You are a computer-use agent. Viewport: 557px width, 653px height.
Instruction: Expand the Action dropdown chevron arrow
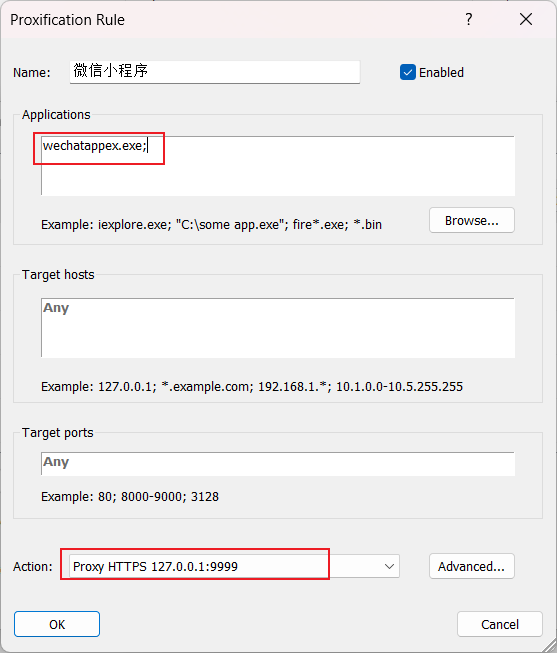pos(389,566)
